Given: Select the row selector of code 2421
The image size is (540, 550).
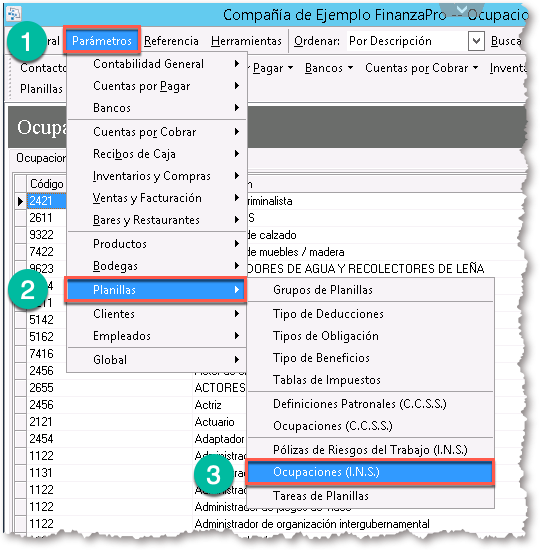Looking at the screenshot, I should click(x=20, y=201).
